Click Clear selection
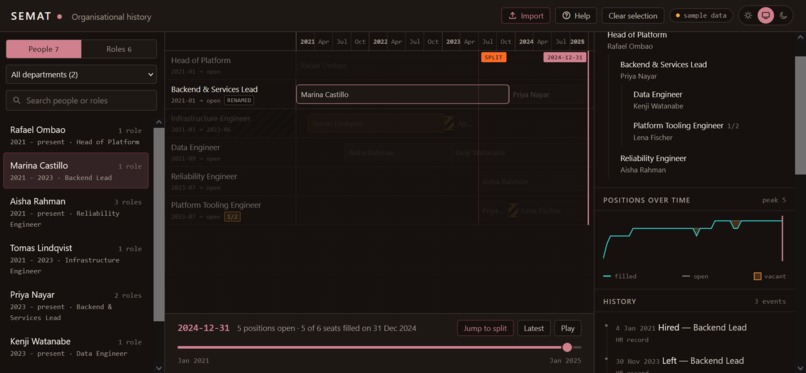 click(633, 15)
